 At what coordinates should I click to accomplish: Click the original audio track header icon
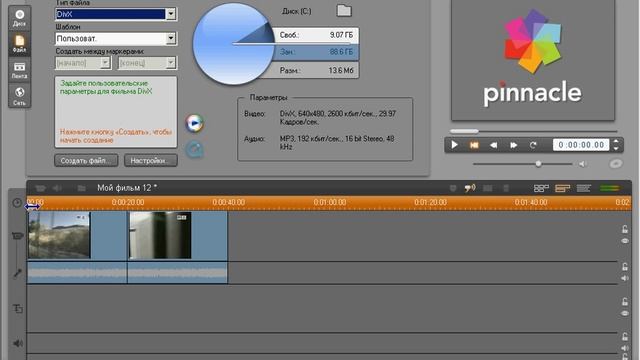(x=17, y=273)
